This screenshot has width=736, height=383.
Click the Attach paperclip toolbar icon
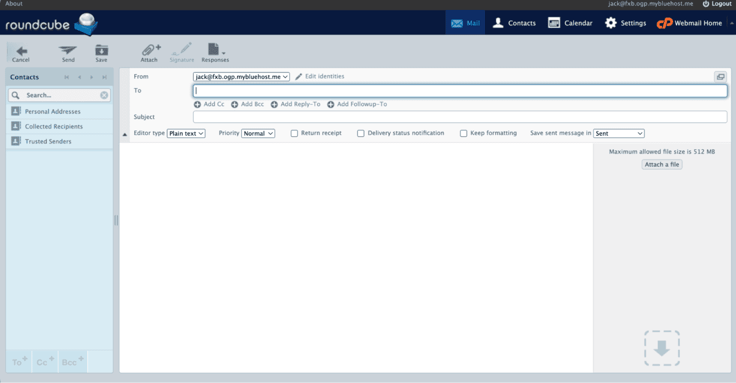[x=150, y=53]
